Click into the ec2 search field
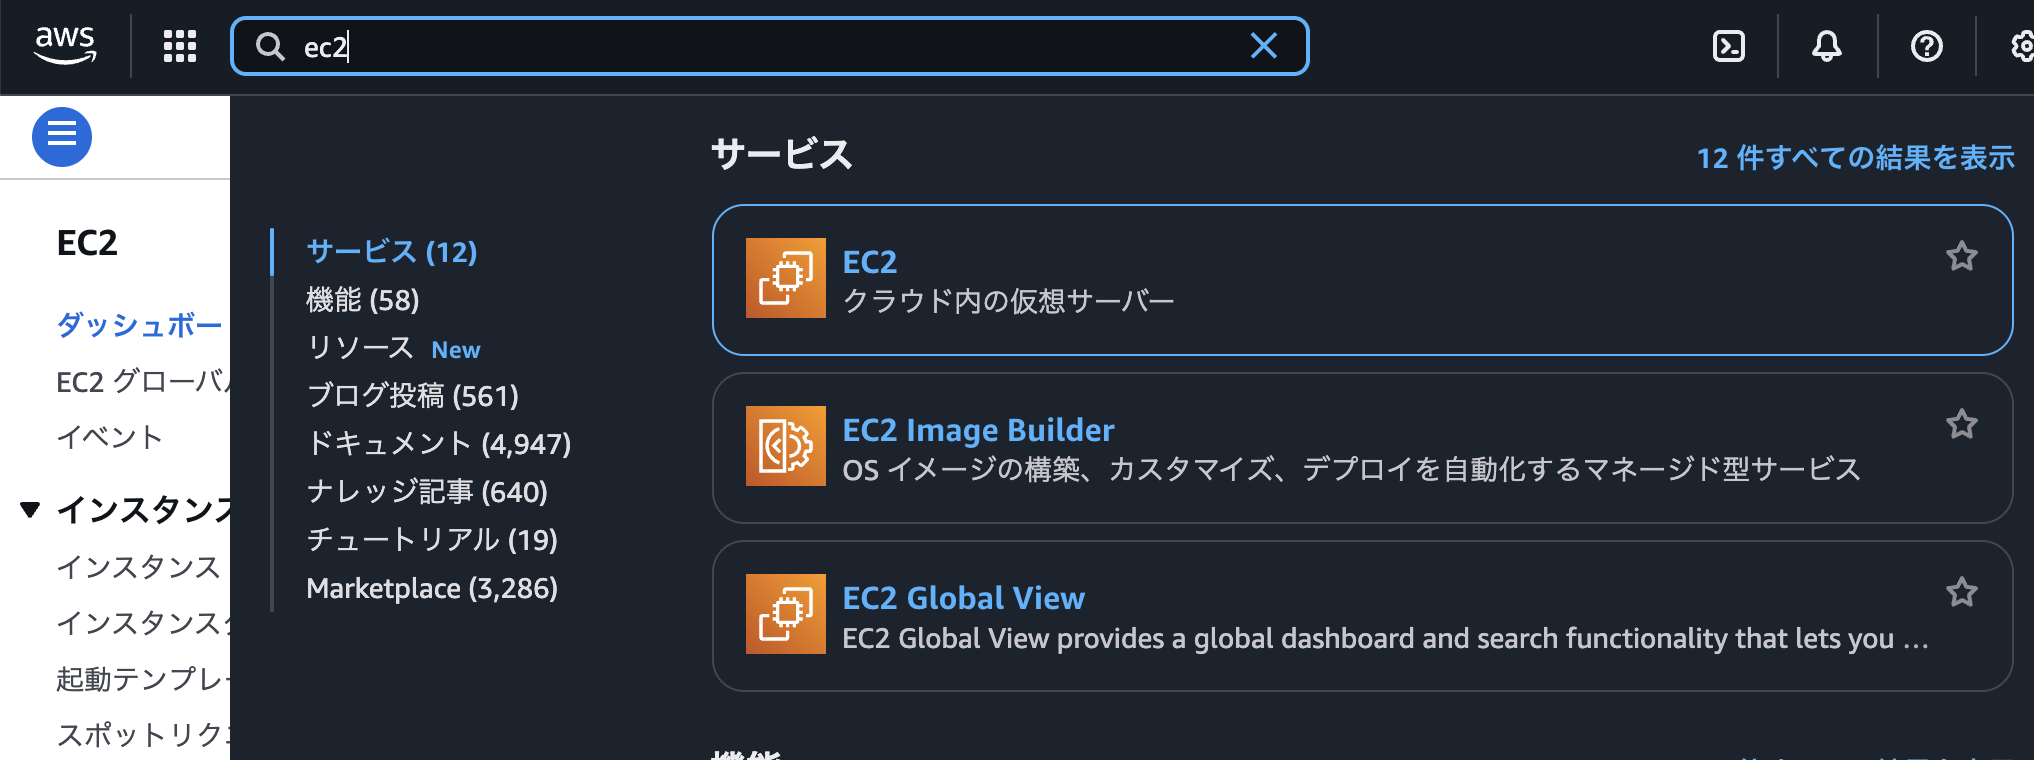 point(770,46)
